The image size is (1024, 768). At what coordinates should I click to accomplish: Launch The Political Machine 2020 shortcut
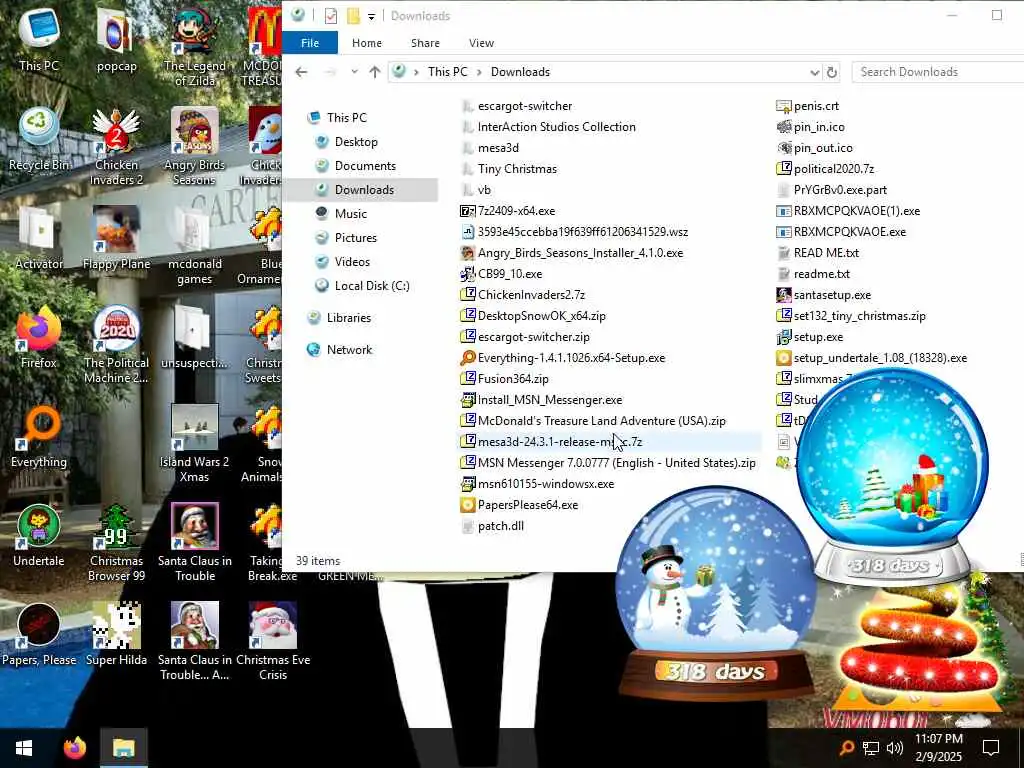point(116,345)
